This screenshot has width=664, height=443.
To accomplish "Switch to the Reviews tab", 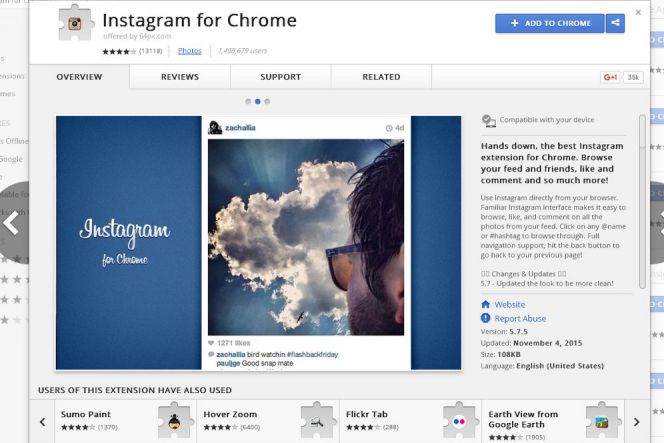I will pos(180,77).
